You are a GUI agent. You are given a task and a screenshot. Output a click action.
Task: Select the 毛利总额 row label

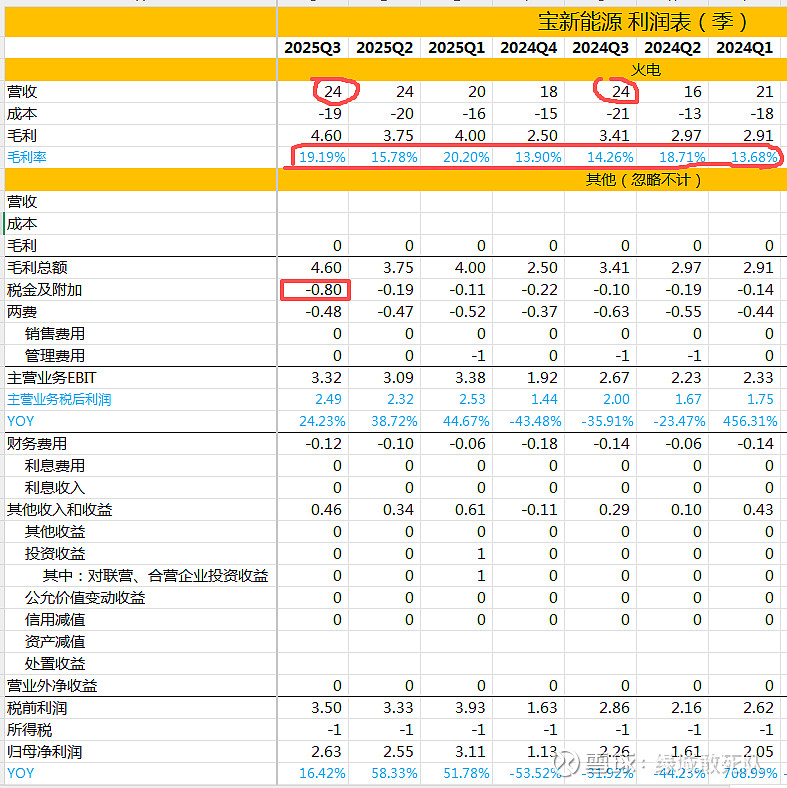click(37, 267)
